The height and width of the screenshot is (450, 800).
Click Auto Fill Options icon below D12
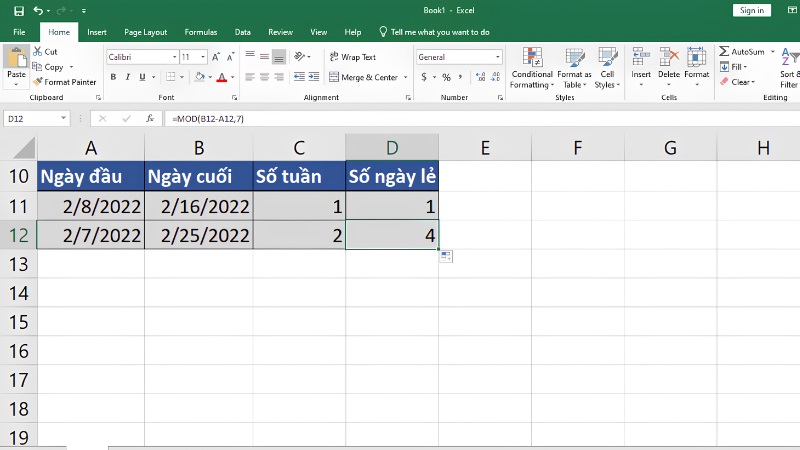tap(445, 256)
